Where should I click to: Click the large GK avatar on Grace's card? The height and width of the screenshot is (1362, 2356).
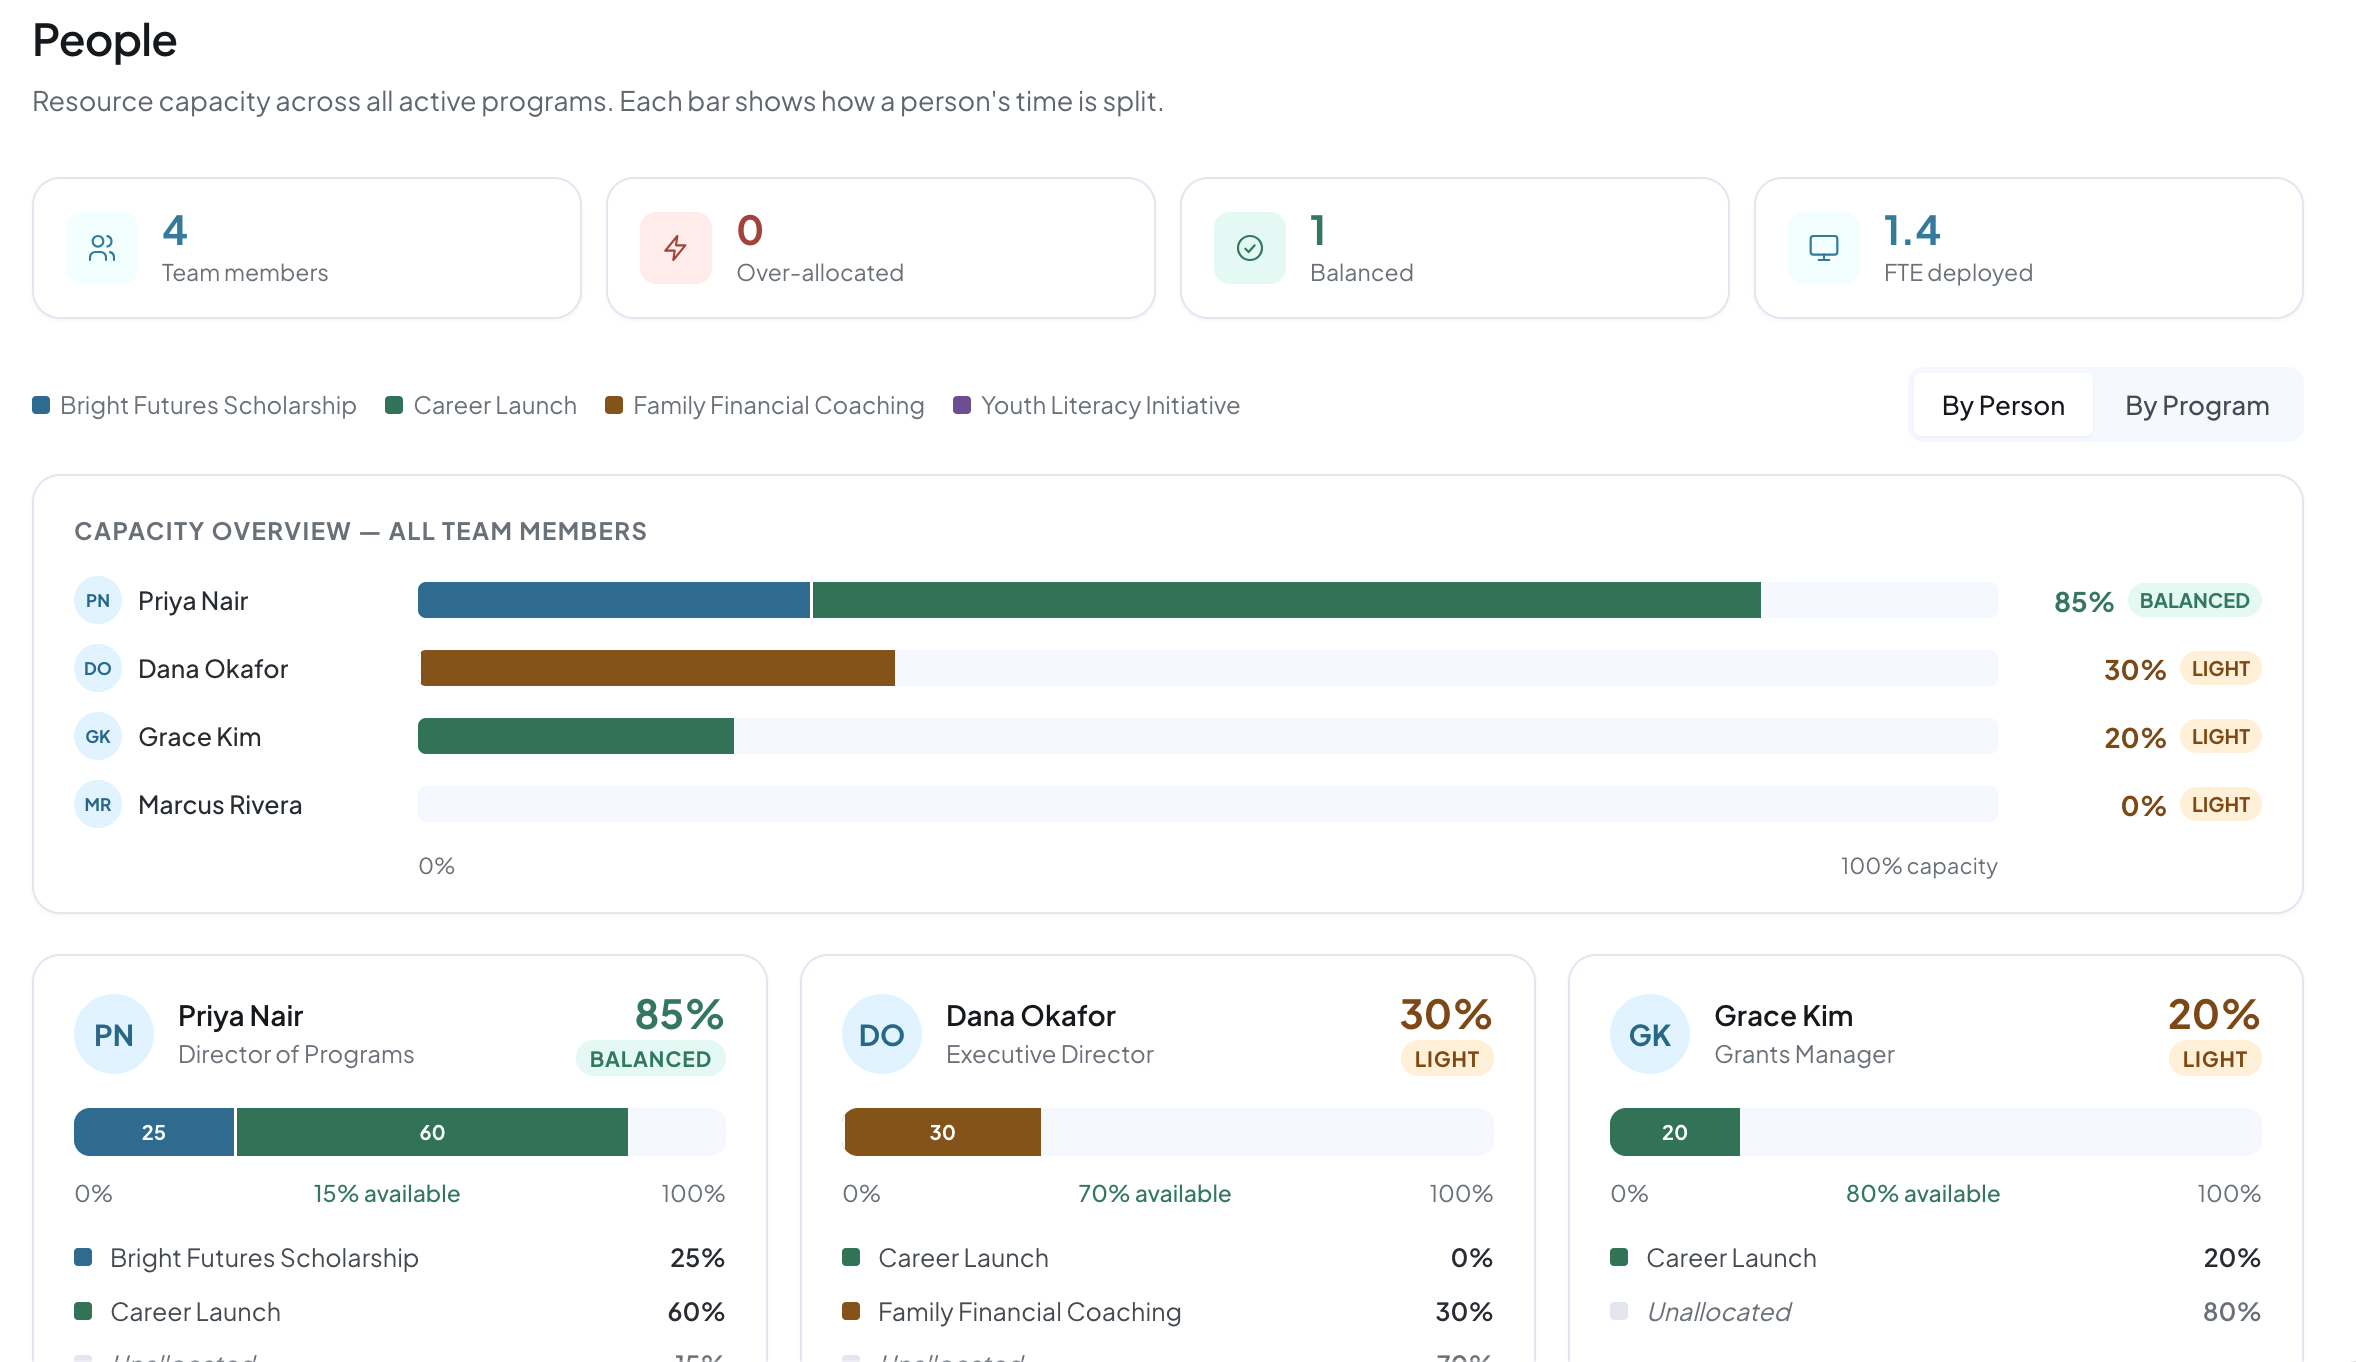pyautogui.click(x=1650, y=1034)
